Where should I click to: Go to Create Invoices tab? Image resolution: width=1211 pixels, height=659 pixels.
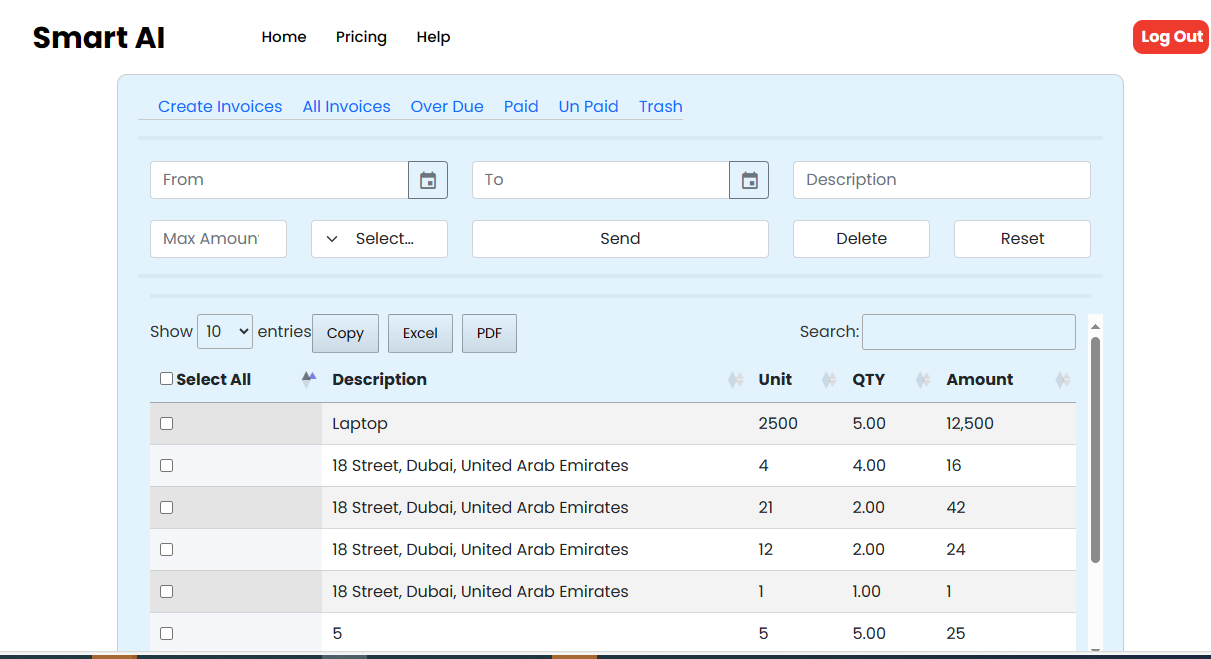click(x=220, y=106)
